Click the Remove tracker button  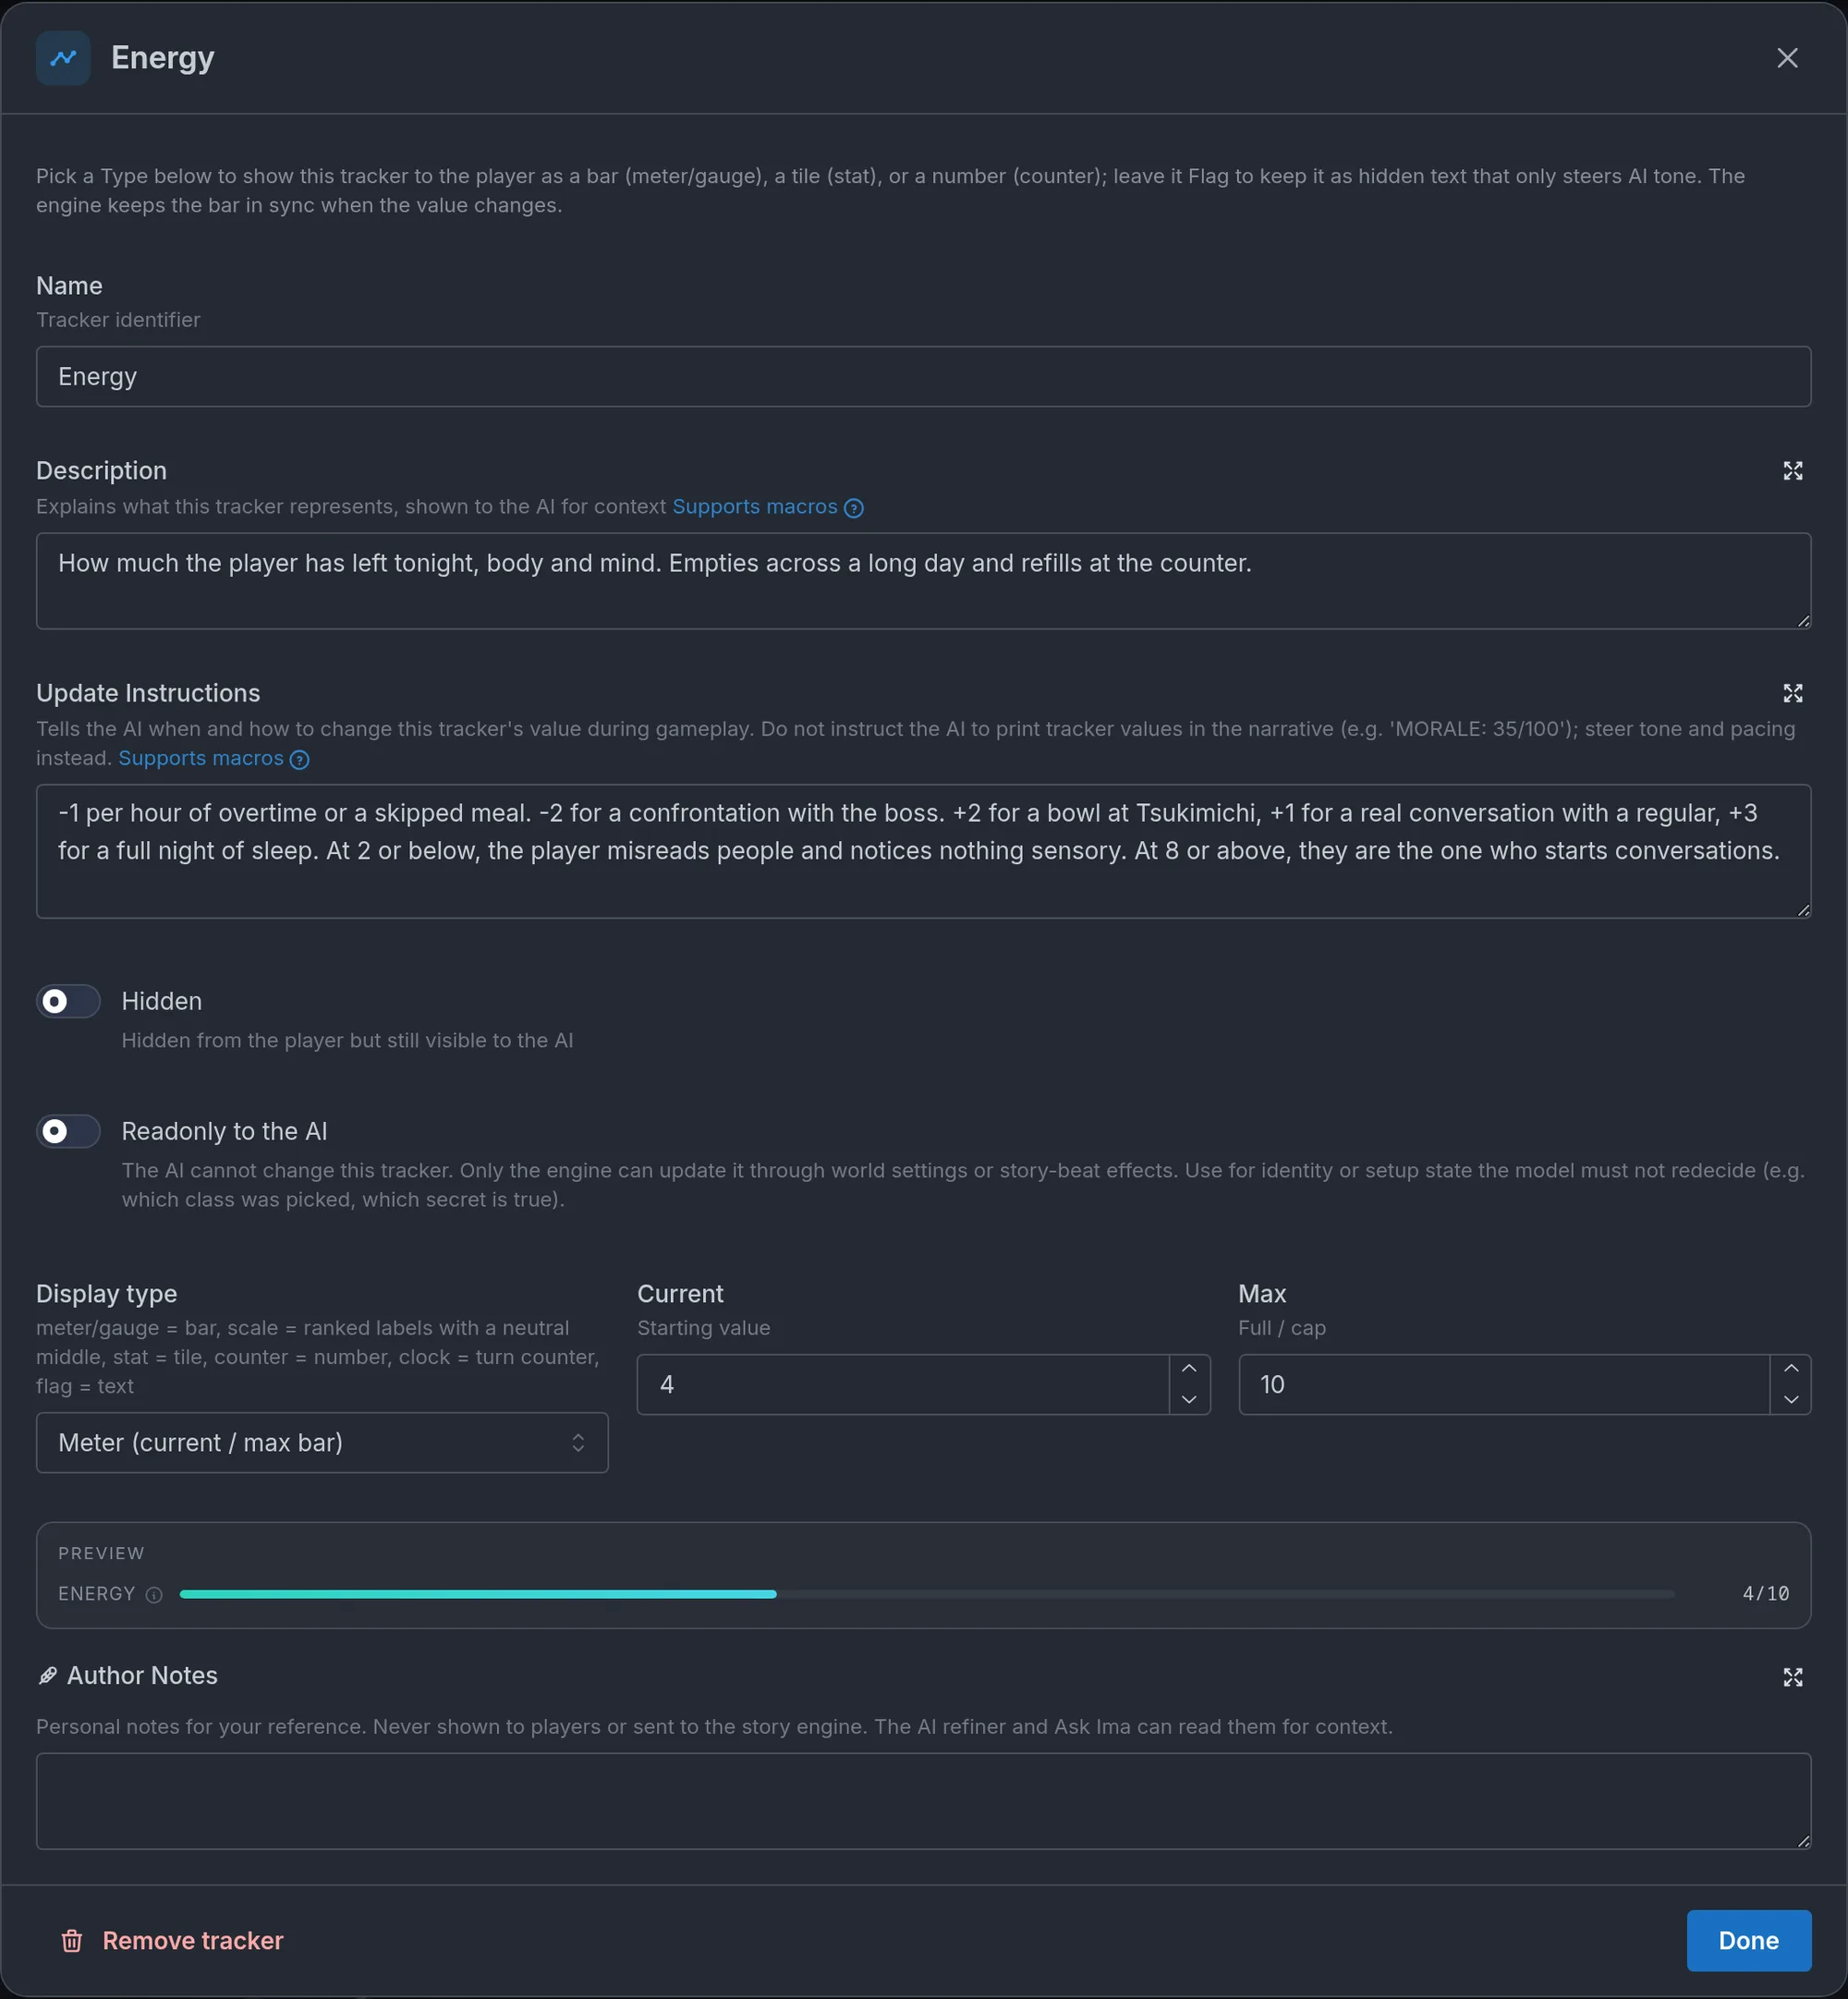pos(172,1941)
